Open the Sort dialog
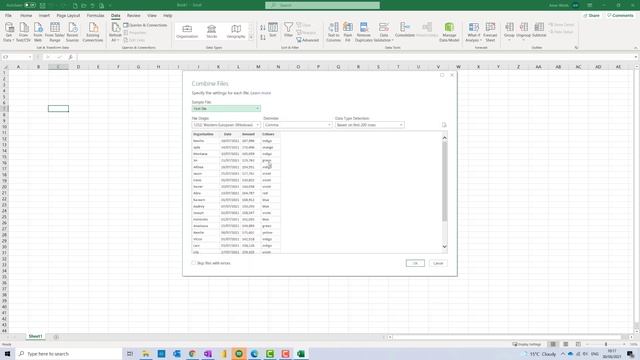This screenshot has width=640, height=360. 273,30
